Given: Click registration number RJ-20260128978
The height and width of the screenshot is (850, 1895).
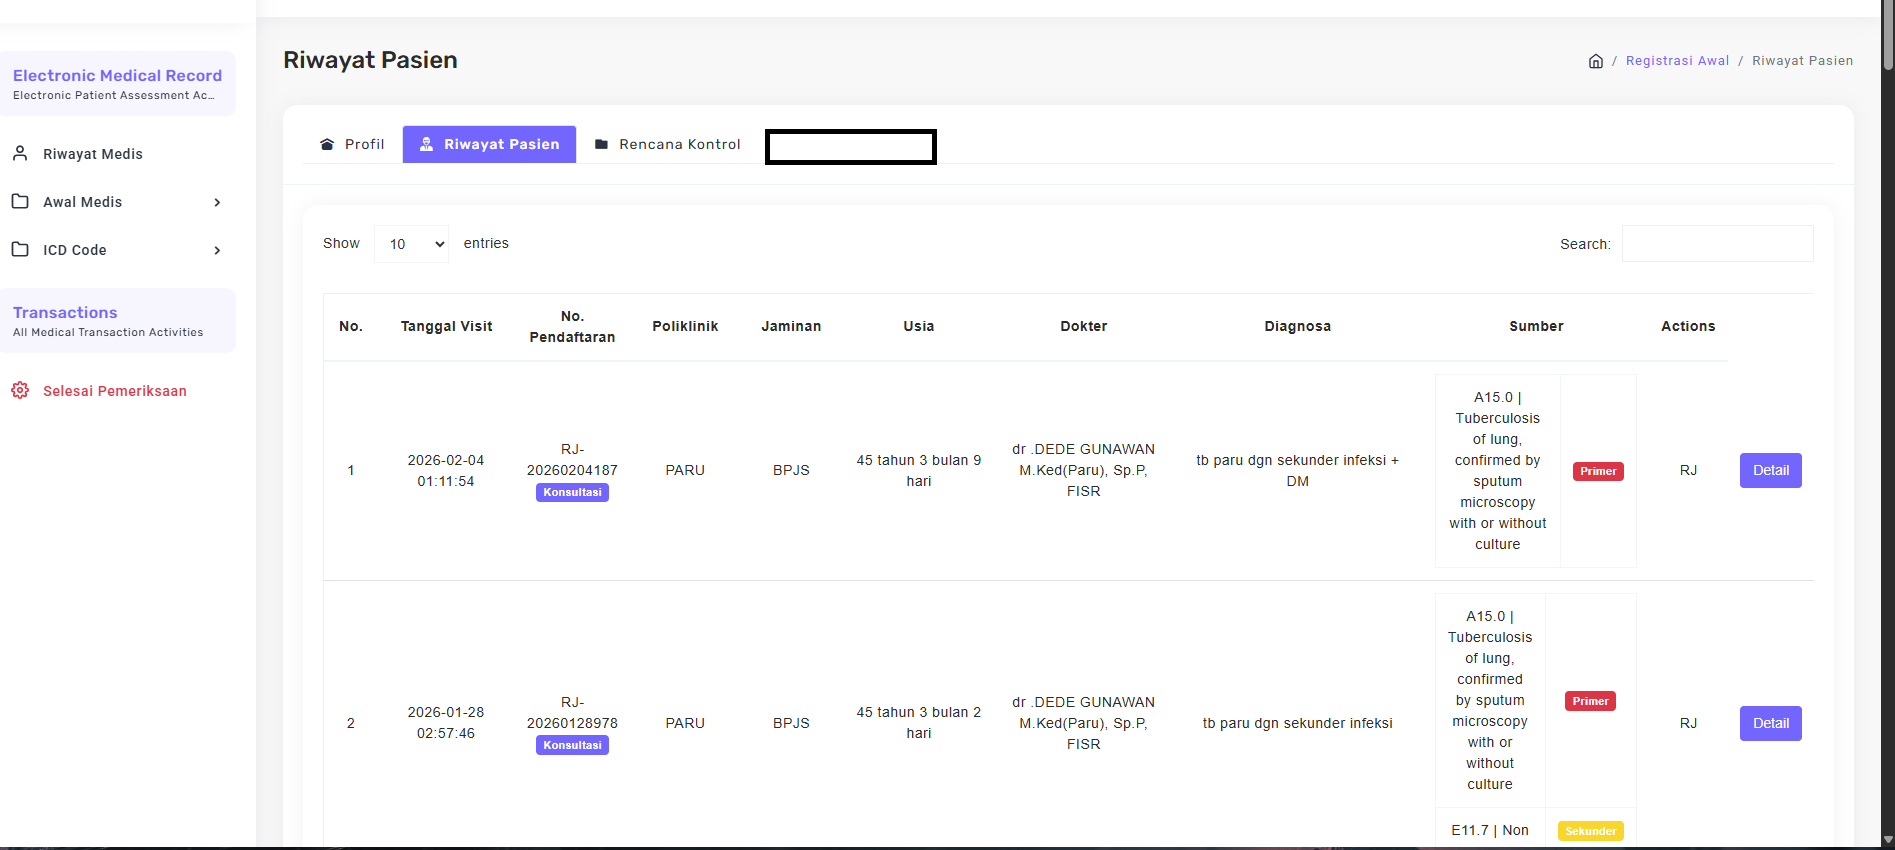Looking at the screenshot, I should (x=572, y=712).
